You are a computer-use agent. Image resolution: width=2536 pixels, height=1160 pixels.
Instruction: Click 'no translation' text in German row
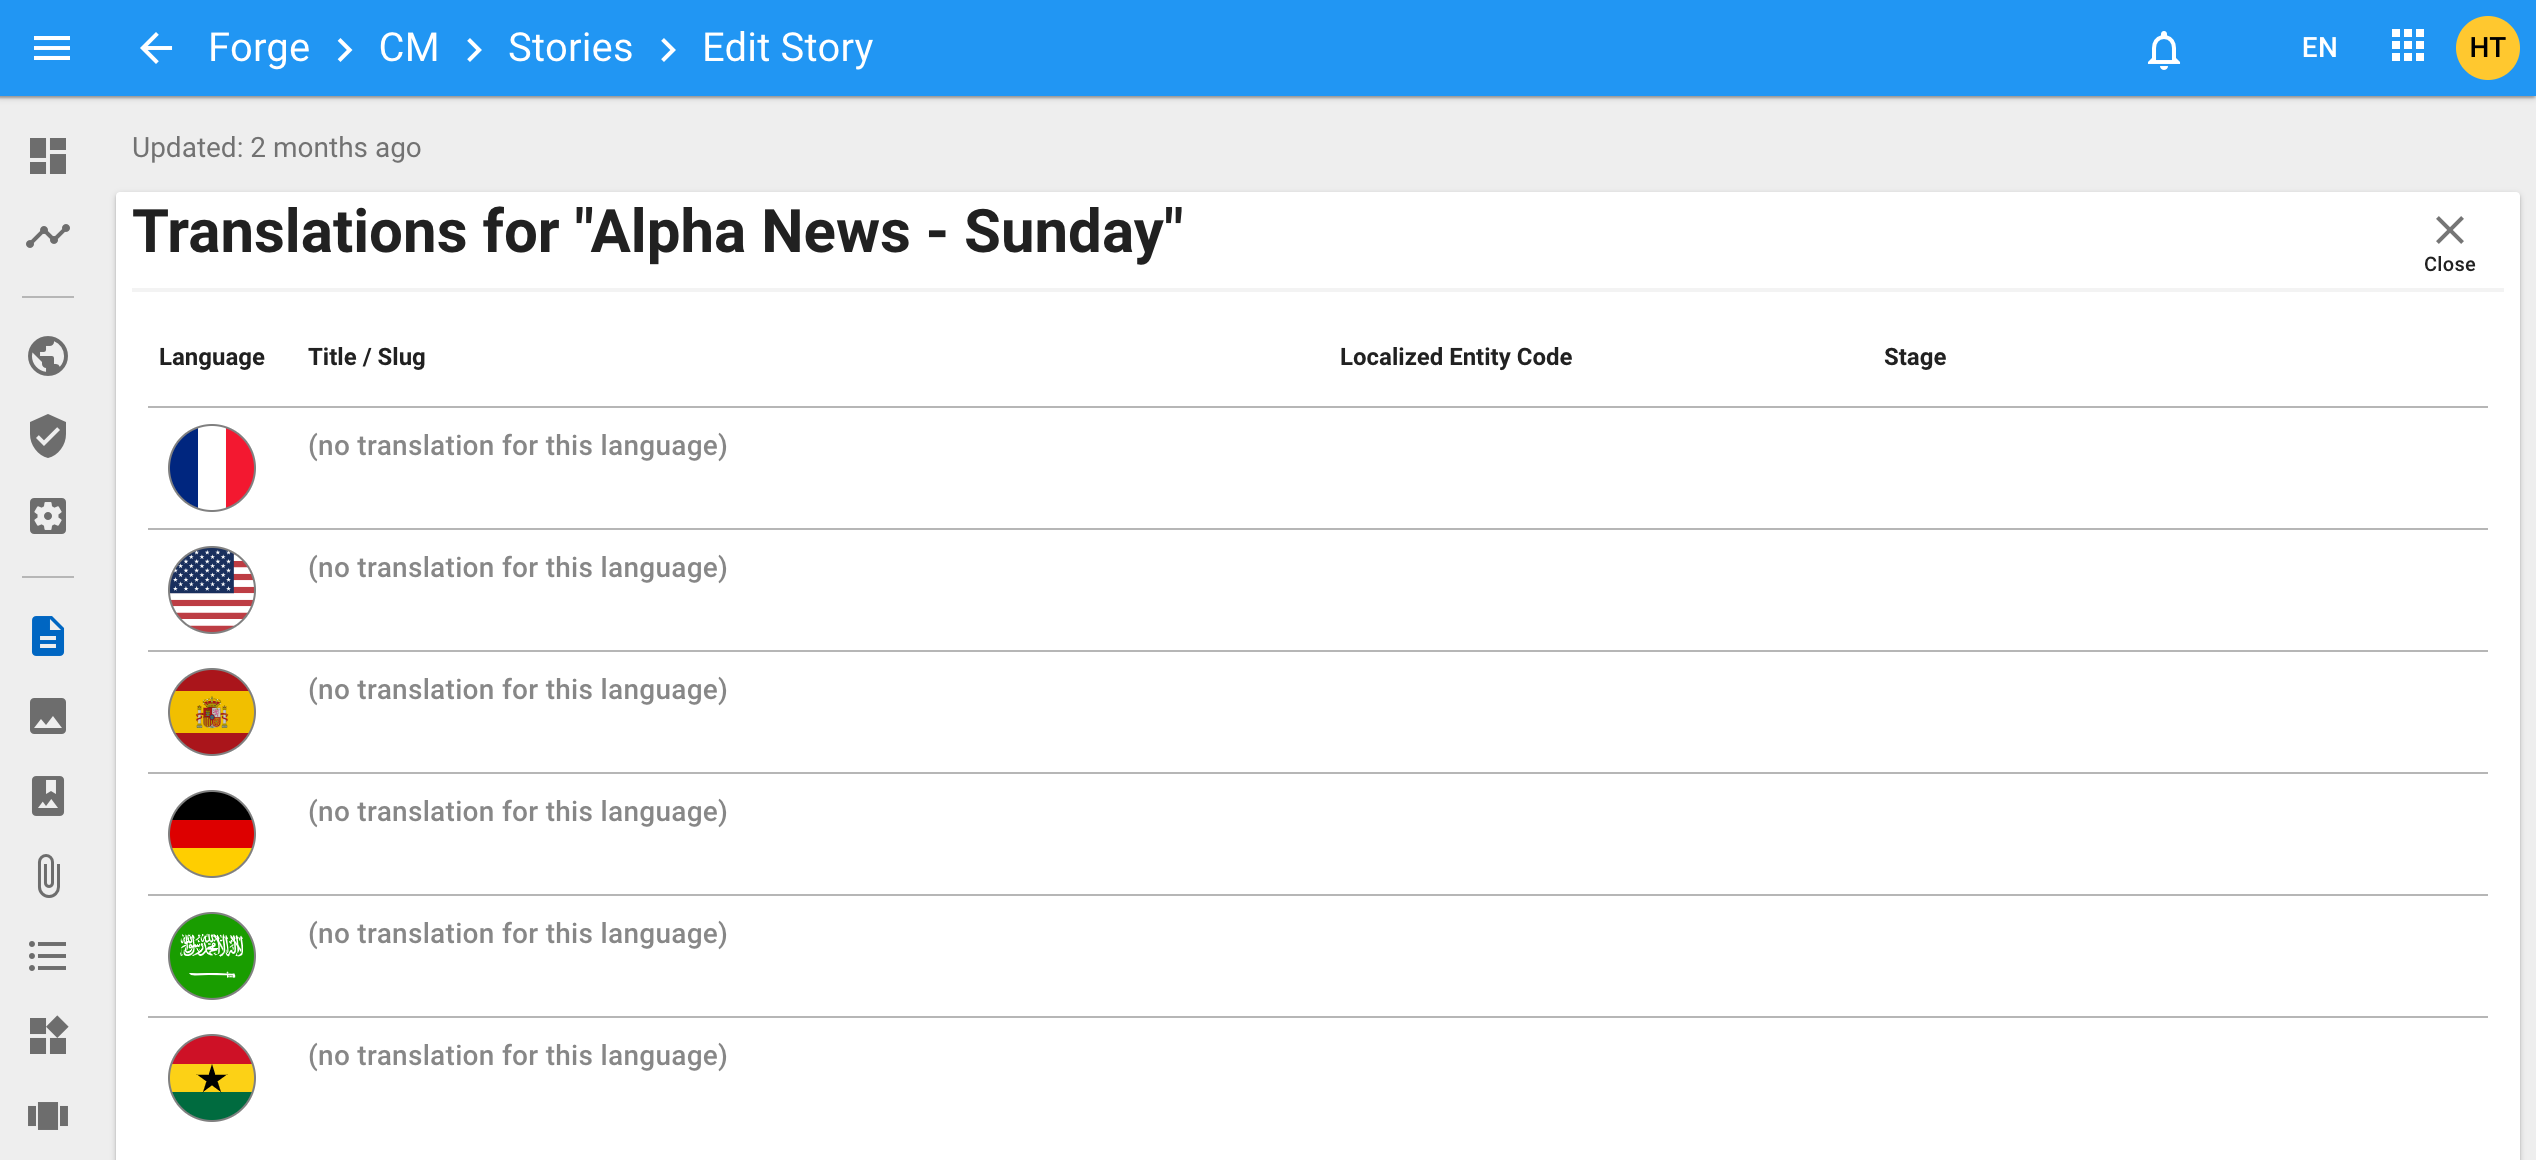tap(517, 812)
